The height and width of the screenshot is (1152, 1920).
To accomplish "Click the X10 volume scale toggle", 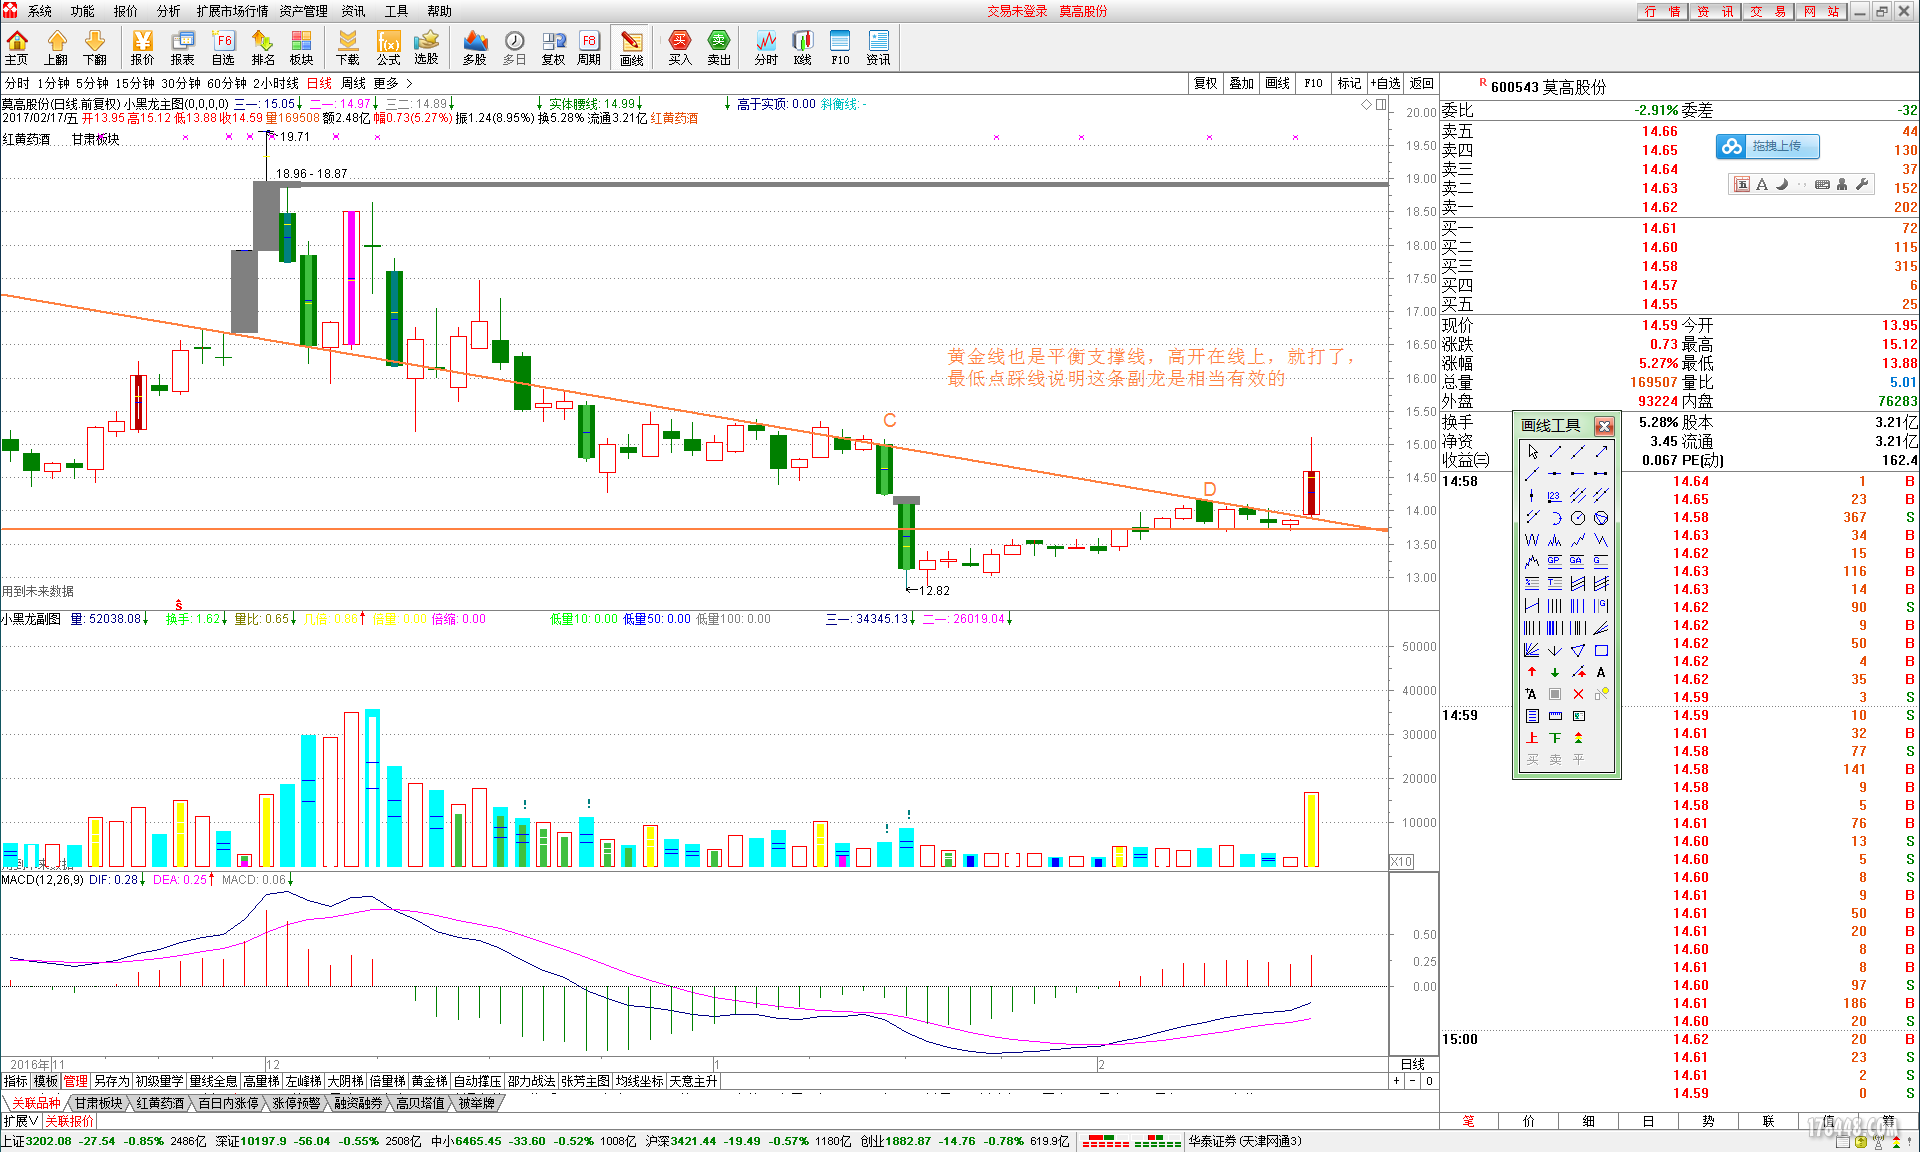I will pos(1402,862).
